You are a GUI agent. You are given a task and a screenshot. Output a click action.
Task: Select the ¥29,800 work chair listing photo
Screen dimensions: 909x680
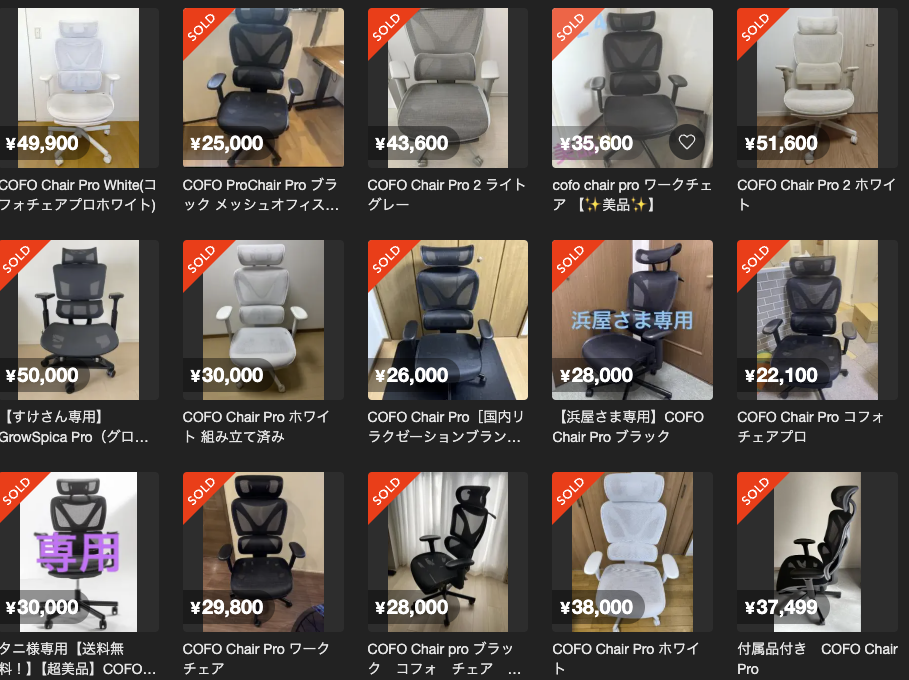263,552
